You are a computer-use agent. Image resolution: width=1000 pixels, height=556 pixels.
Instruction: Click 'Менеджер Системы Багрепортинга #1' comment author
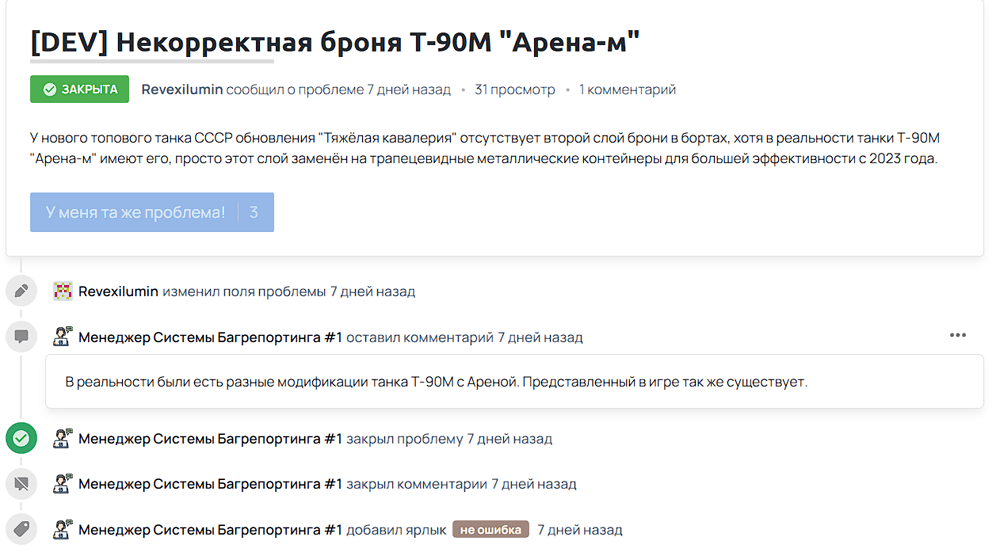point(210,337)
